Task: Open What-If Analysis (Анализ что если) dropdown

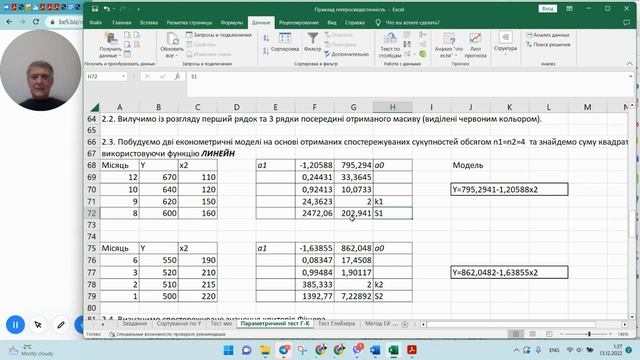Action: tap(449, 45)
